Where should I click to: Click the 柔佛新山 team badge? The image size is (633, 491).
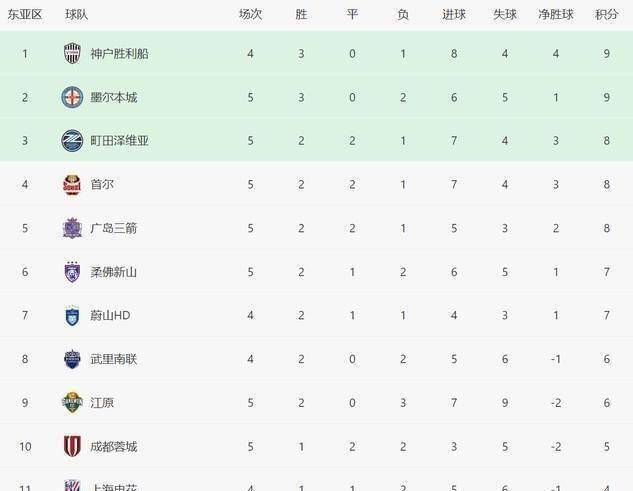[x=72, y=272]
